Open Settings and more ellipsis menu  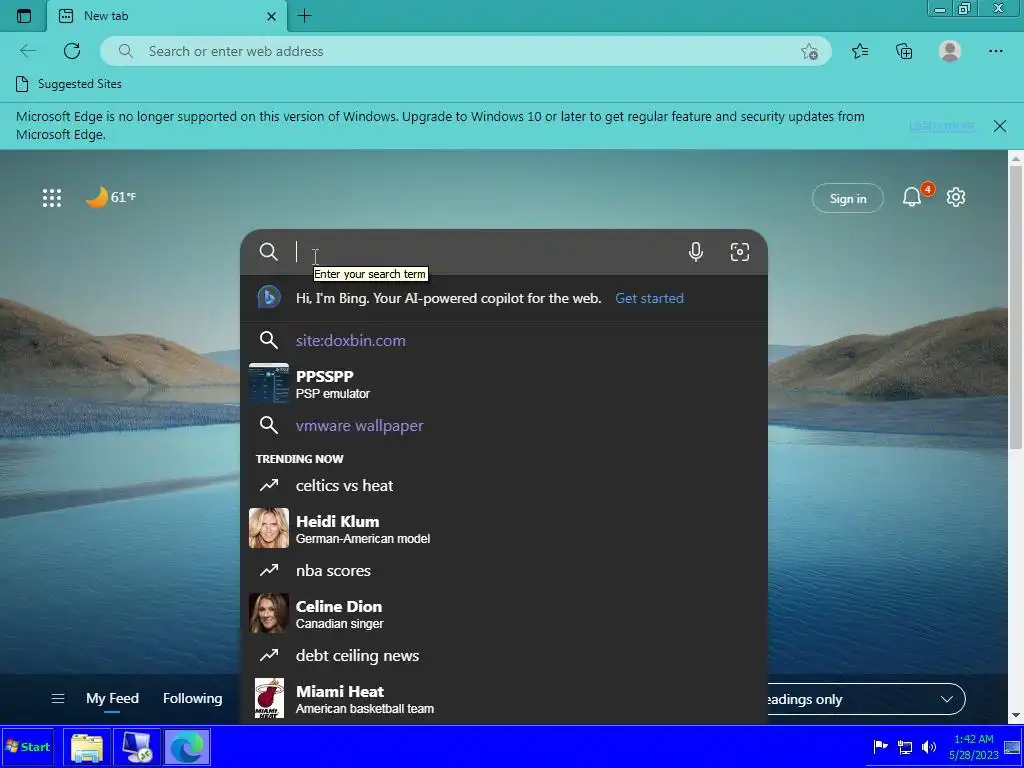click(x=995, y=51)
